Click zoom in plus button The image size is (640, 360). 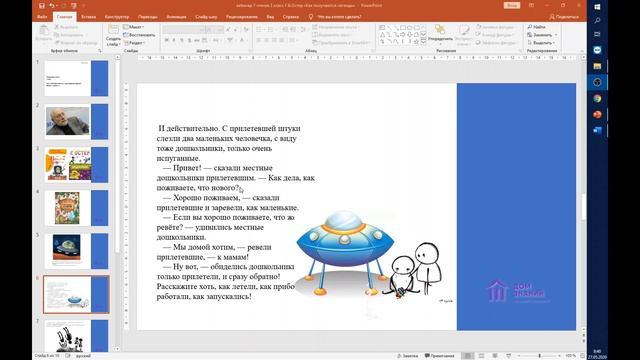point(560,356)
